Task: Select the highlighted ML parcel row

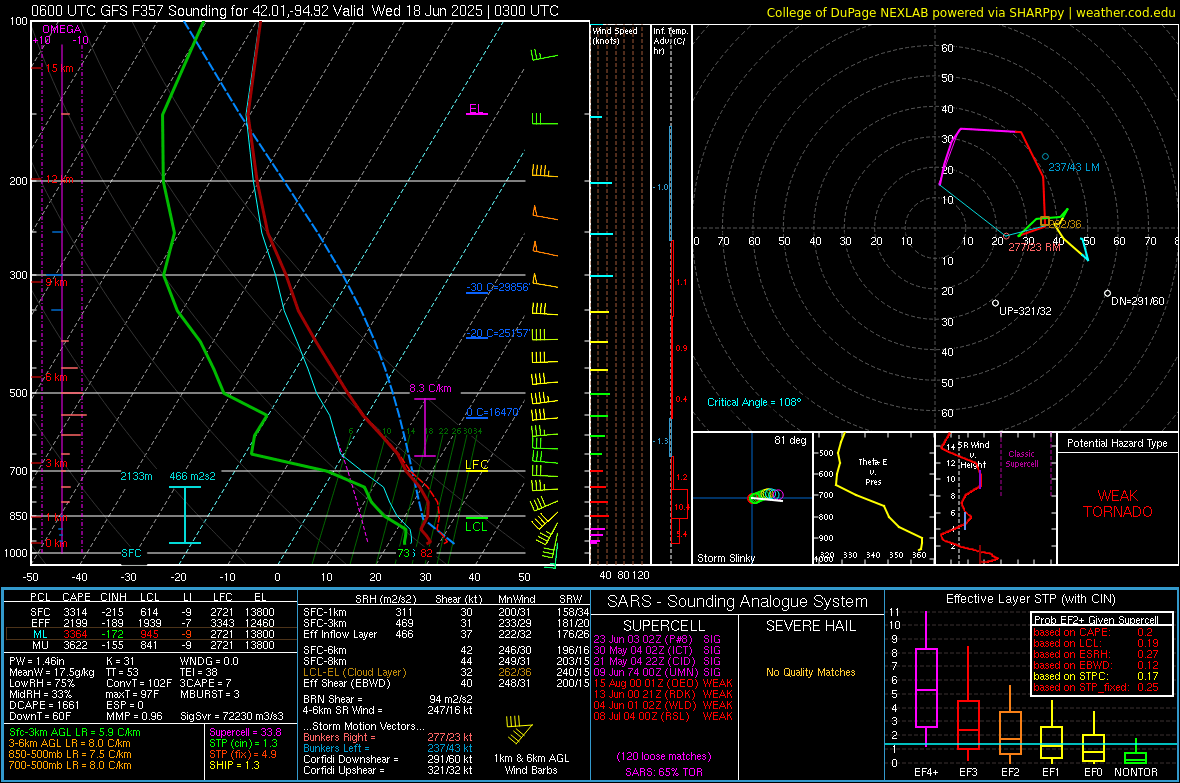Action: pyautogui.click(x=152, y=634)
